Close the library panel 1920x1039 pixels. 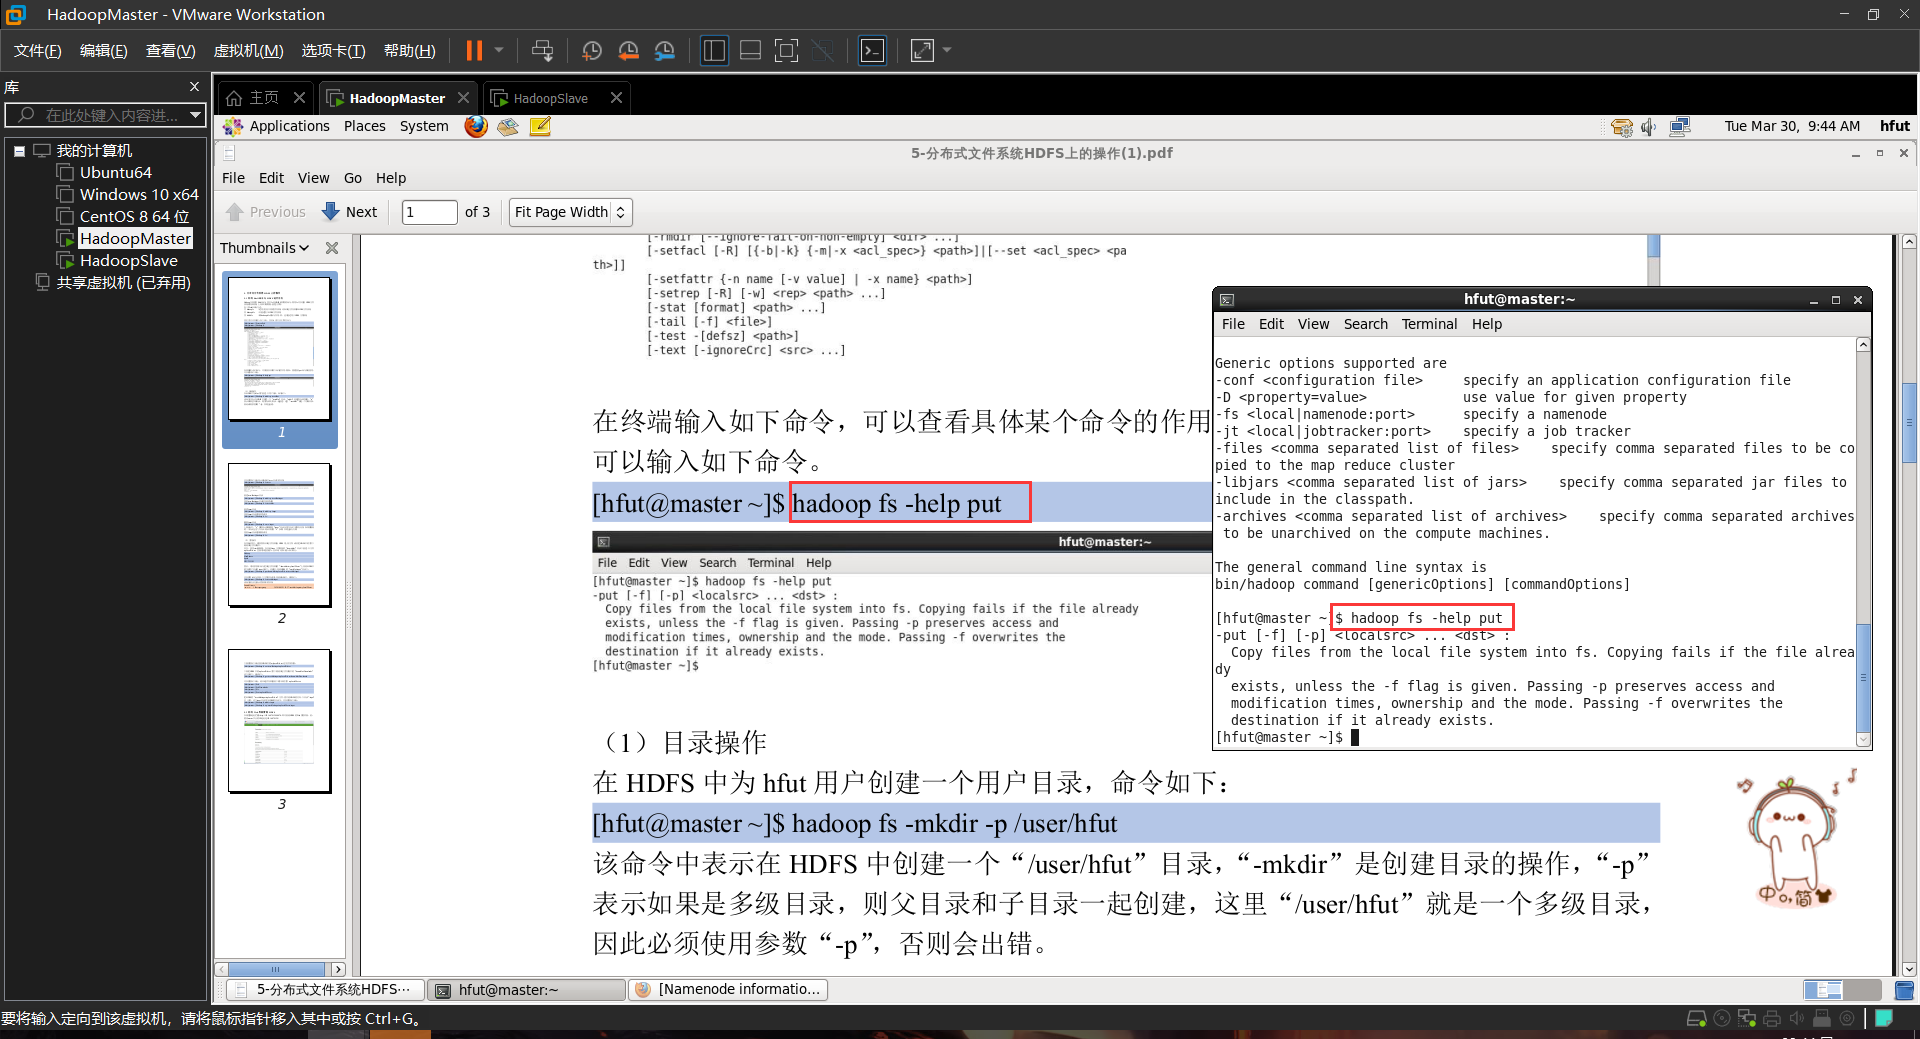[x=194, y=87]
